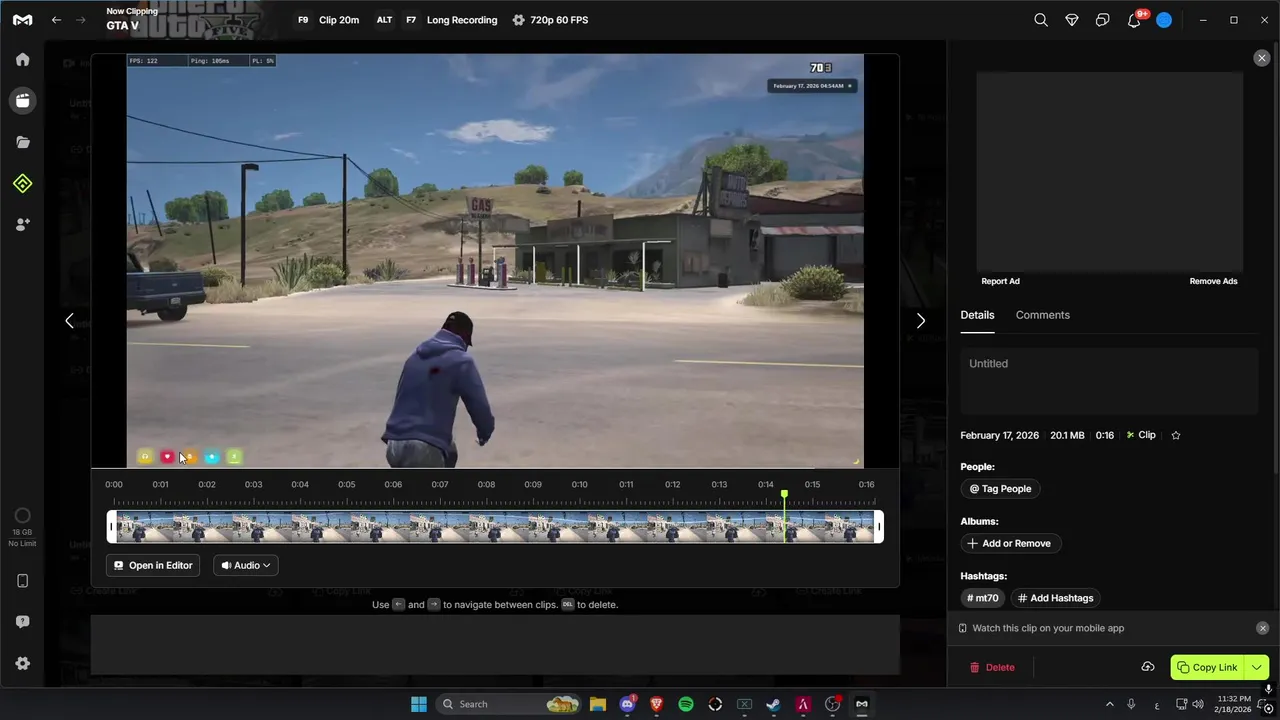Dismiss the mobile app banner
Screen dimensions: 1280x720
(1262, 628)
